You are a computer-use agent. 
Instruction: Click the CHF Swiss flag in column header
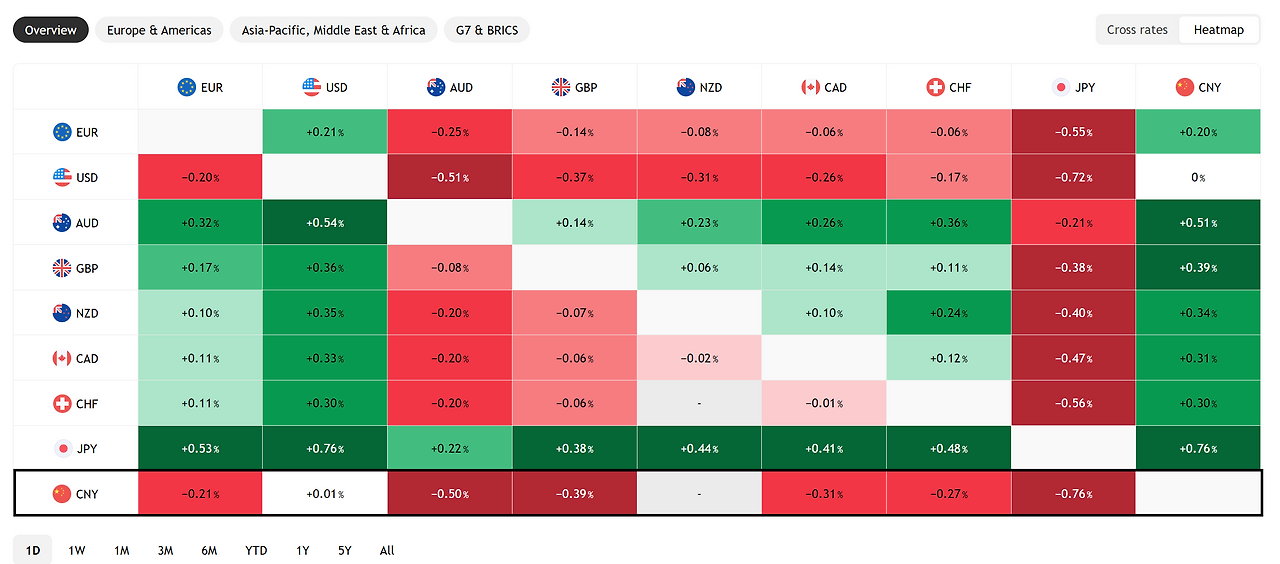(935, 87)
